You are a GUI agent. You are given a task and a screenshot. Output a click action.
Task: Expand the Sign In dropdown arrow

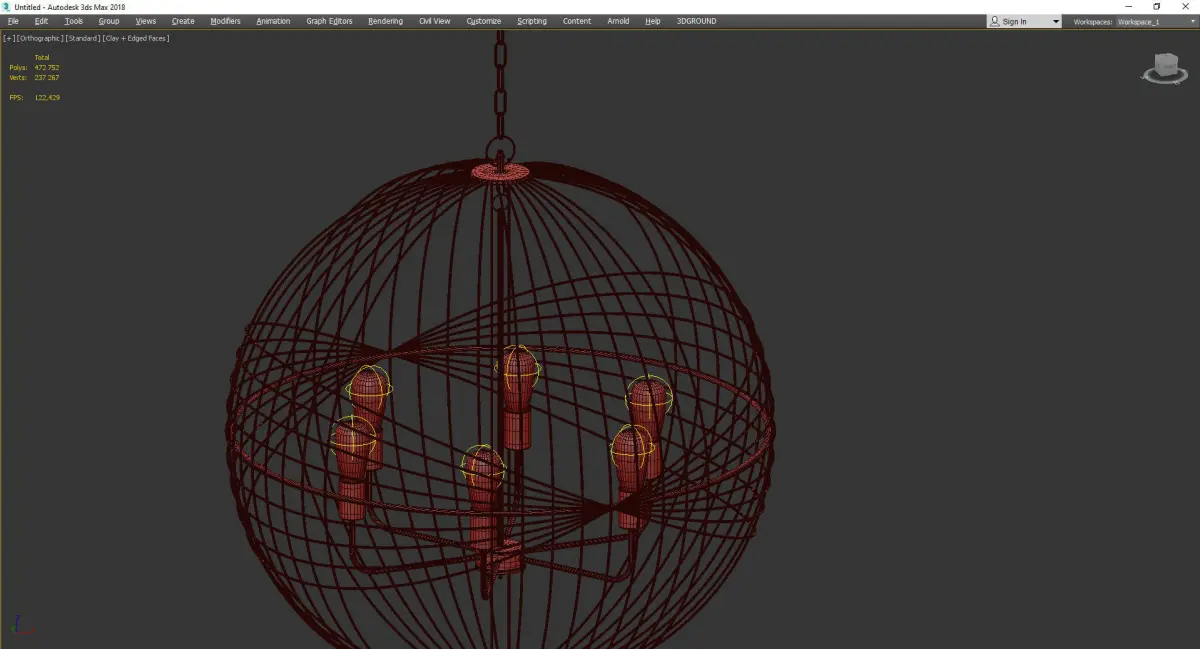pyautogui.click(x=1055, y=22)
